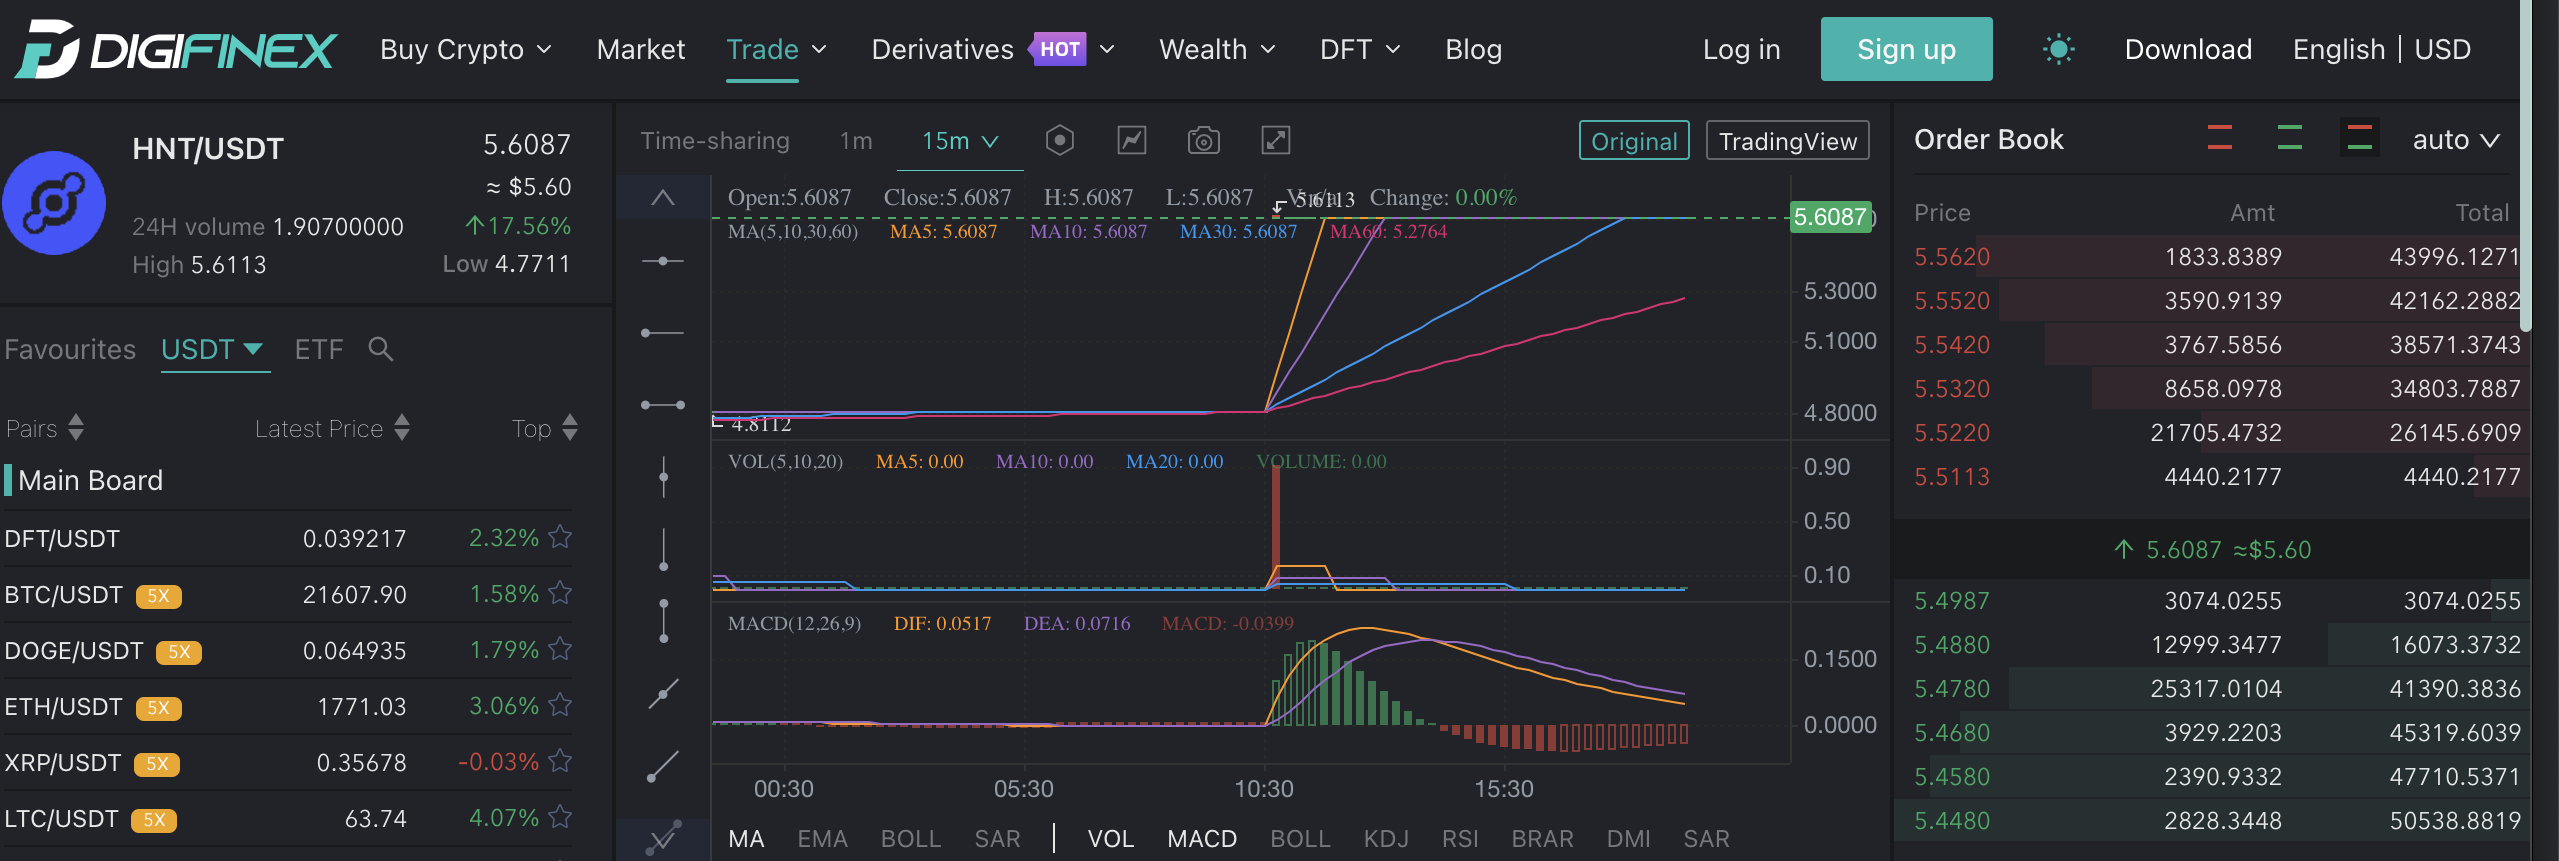The width and height of the screenshot is (2559, 861).
Task: Favourite the DOGE/USDT pair star
Action: click(561, 649)
